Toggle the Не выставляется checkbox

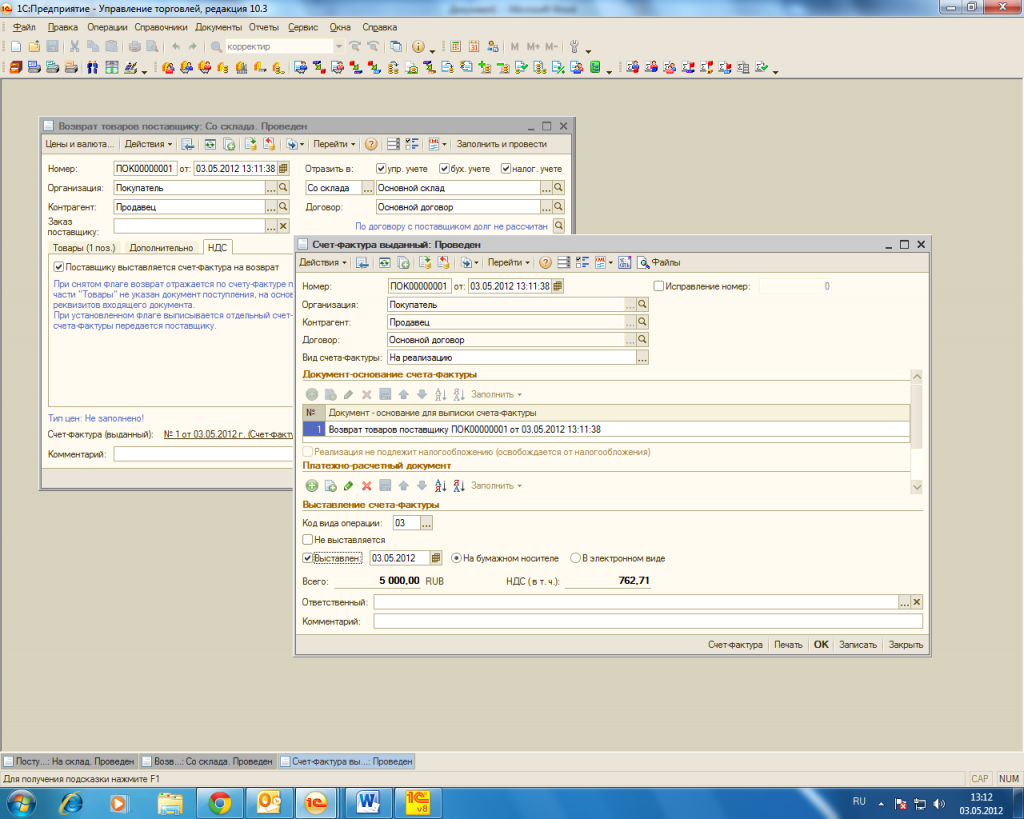click(x=308, y=540)
